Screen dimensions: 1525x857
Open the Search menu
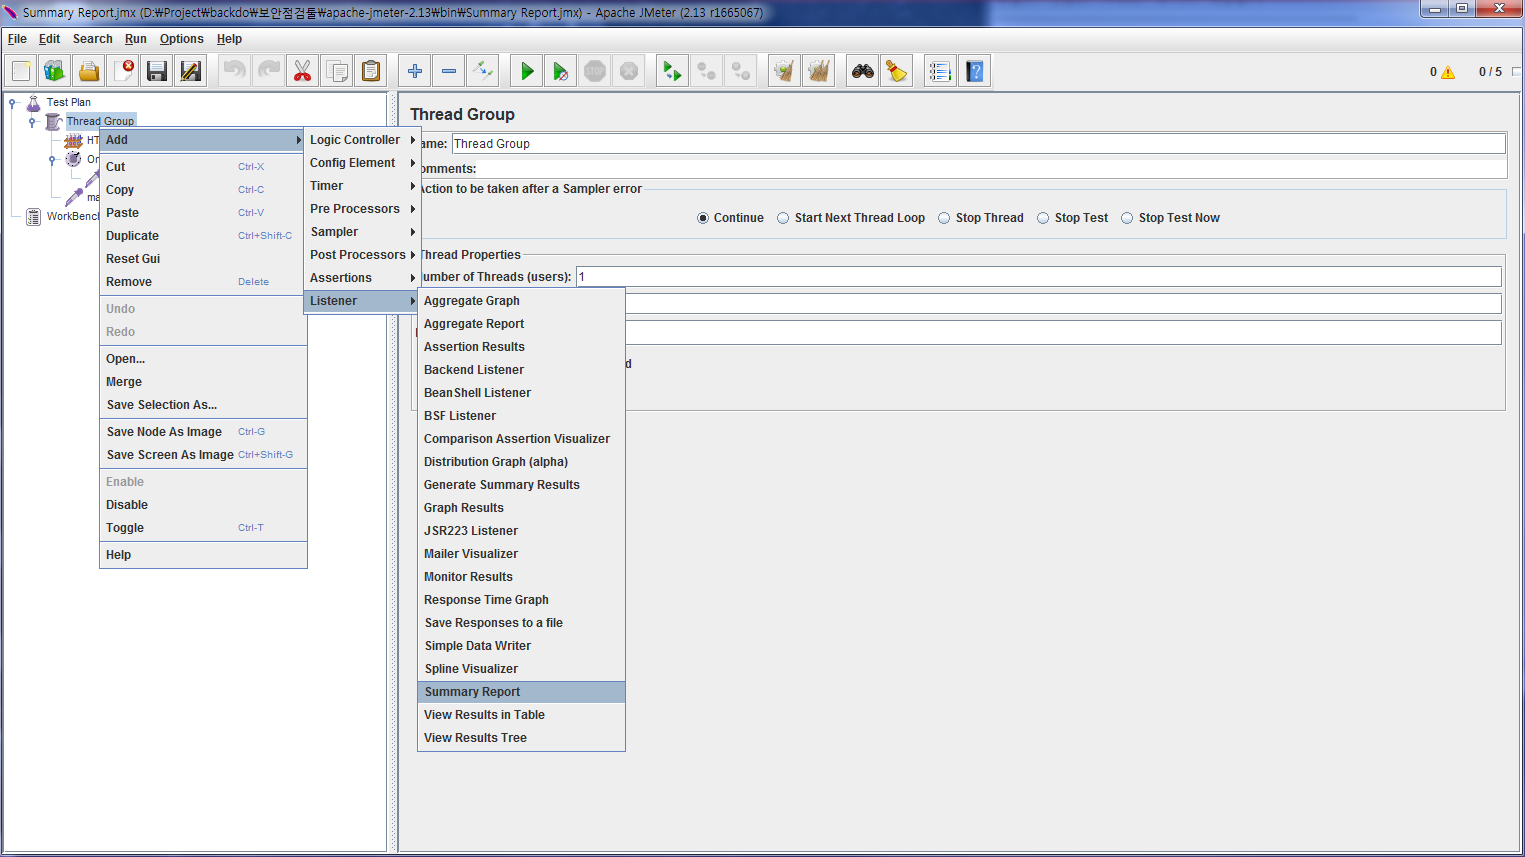click(93, 39)
